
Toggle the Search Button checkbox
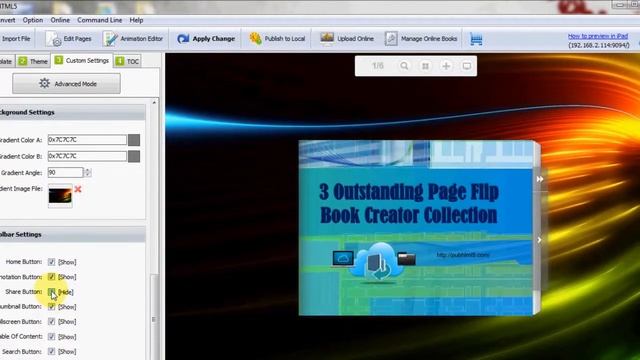click(x=51, y=351)
